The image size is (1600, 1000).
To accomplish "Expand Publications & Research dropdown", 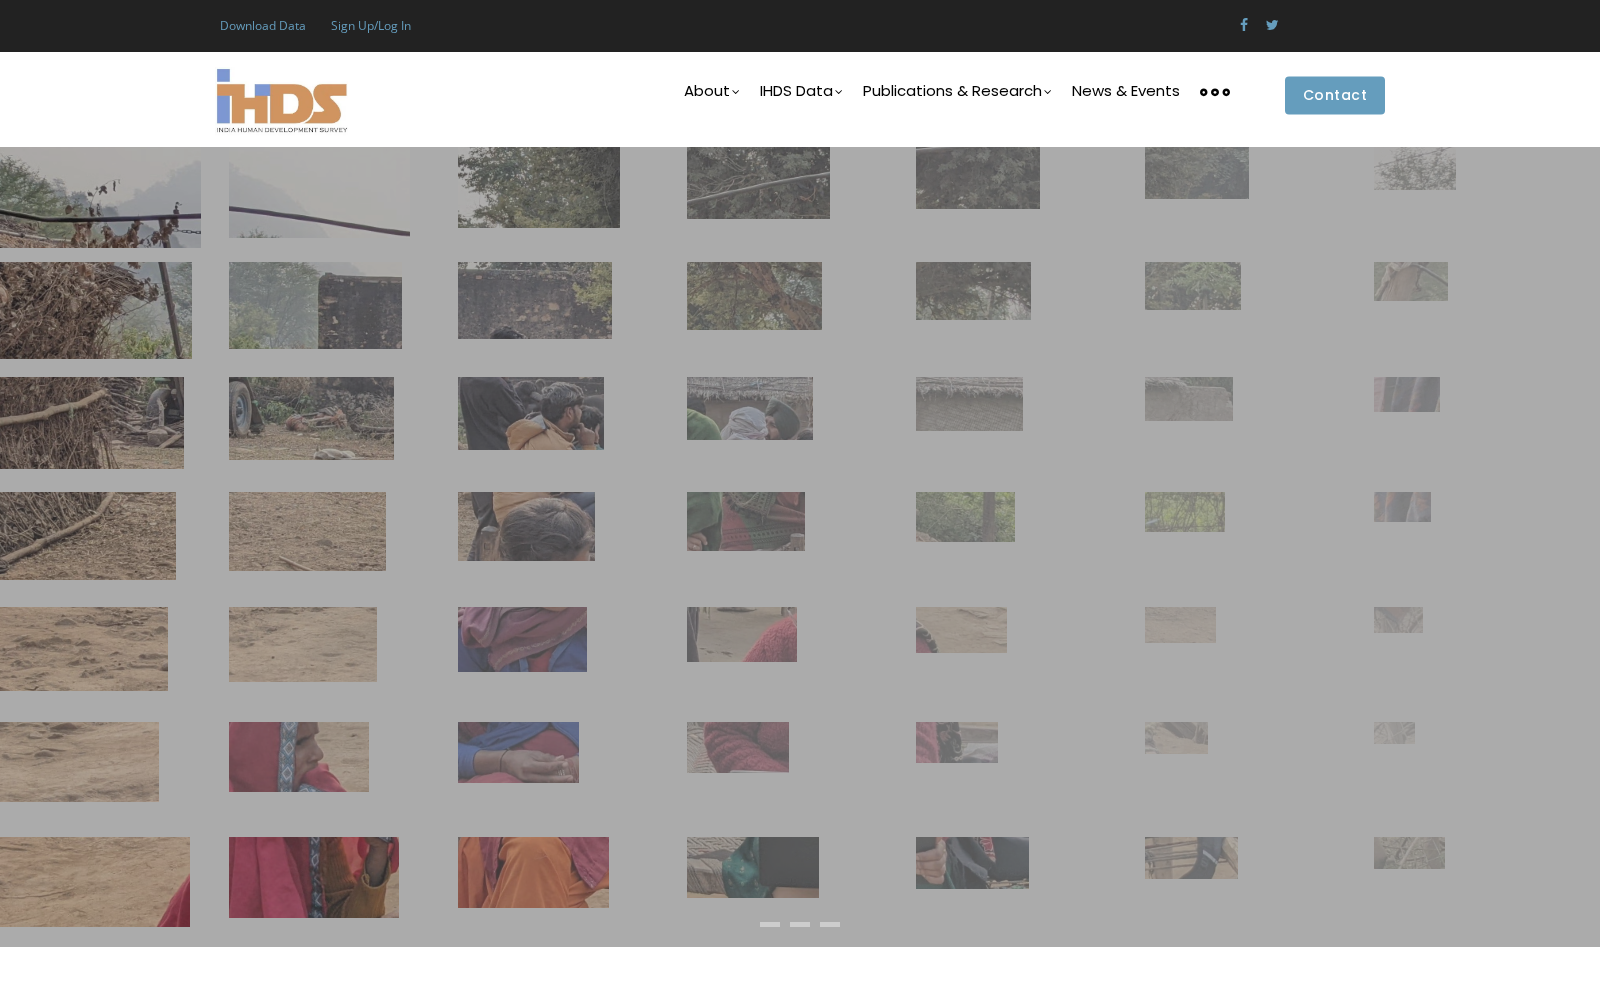I will [956, 91].
